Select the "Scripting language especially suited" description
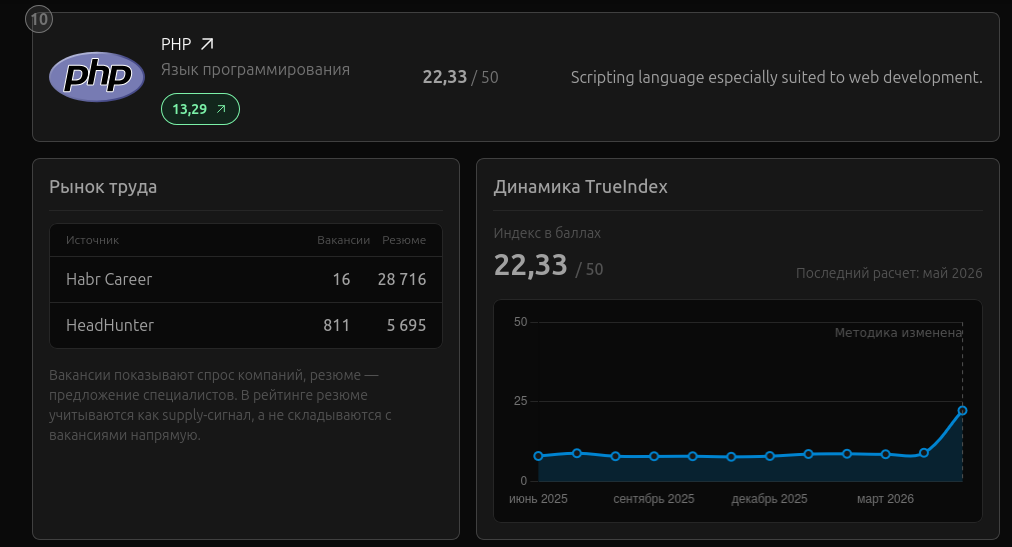This screenshot has width=1012, height=547. (776, 77)
